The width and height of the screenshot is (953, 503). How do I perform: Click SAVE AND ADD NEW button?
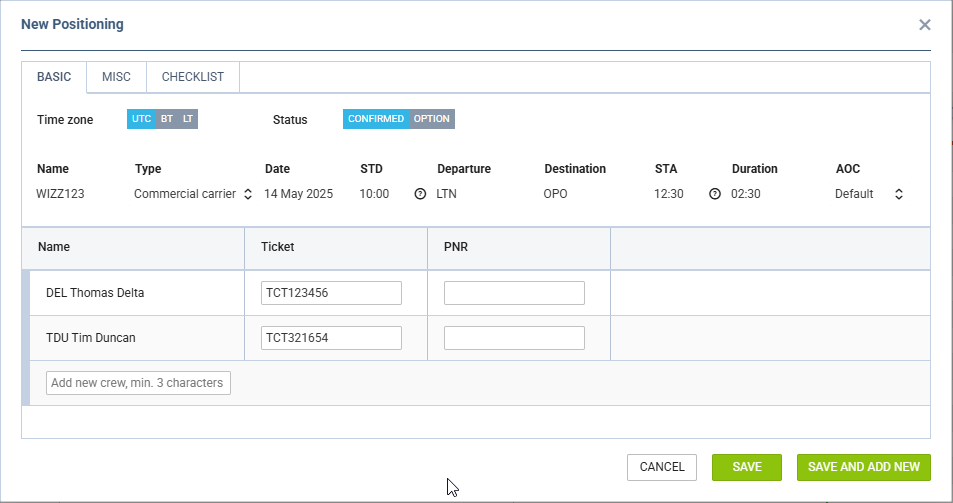864,467
